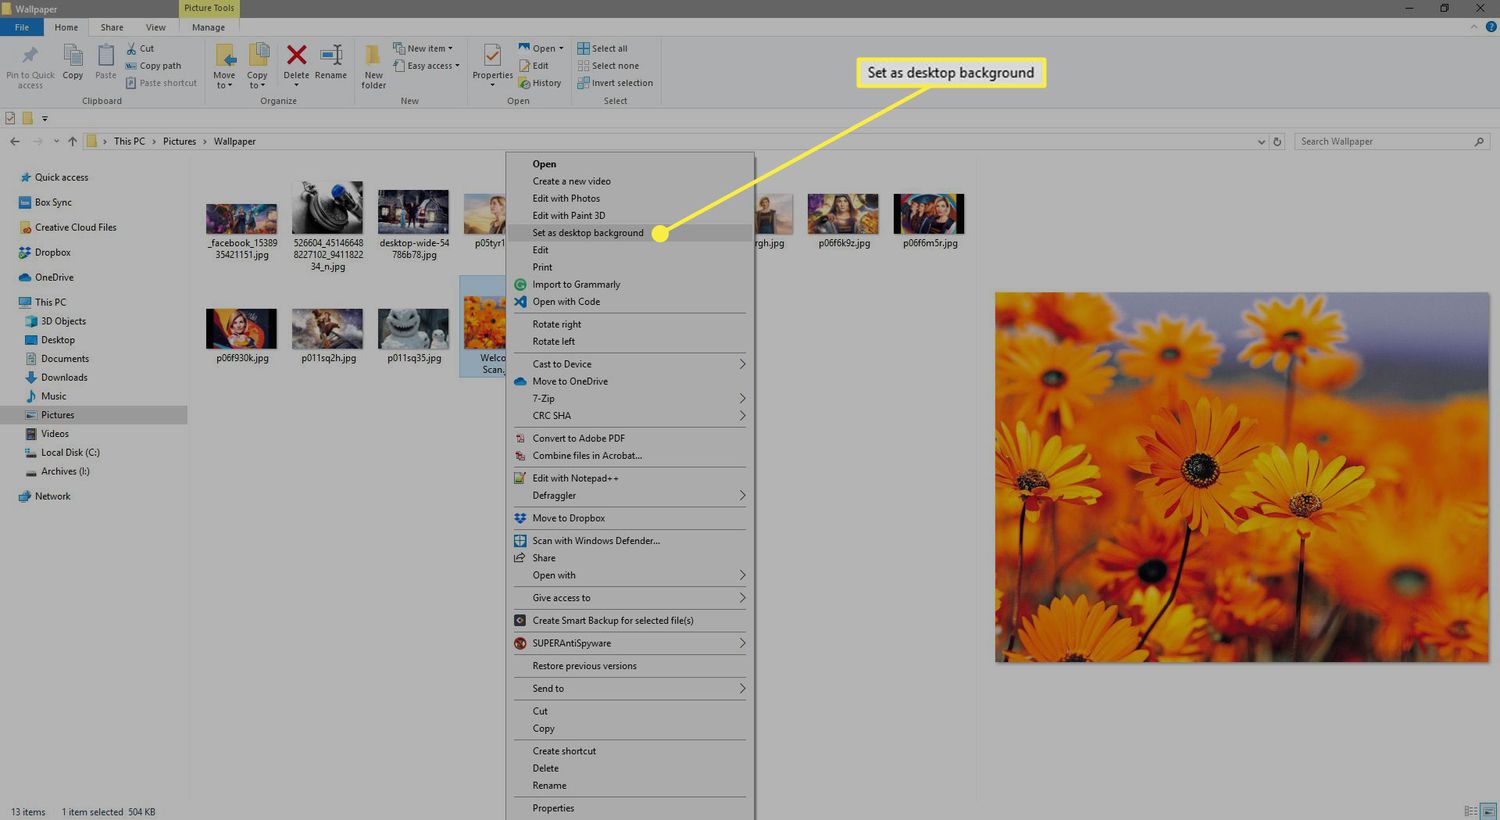Click Properties at bottom of context menu
1500x820 pixels.
tap(630, 808)
